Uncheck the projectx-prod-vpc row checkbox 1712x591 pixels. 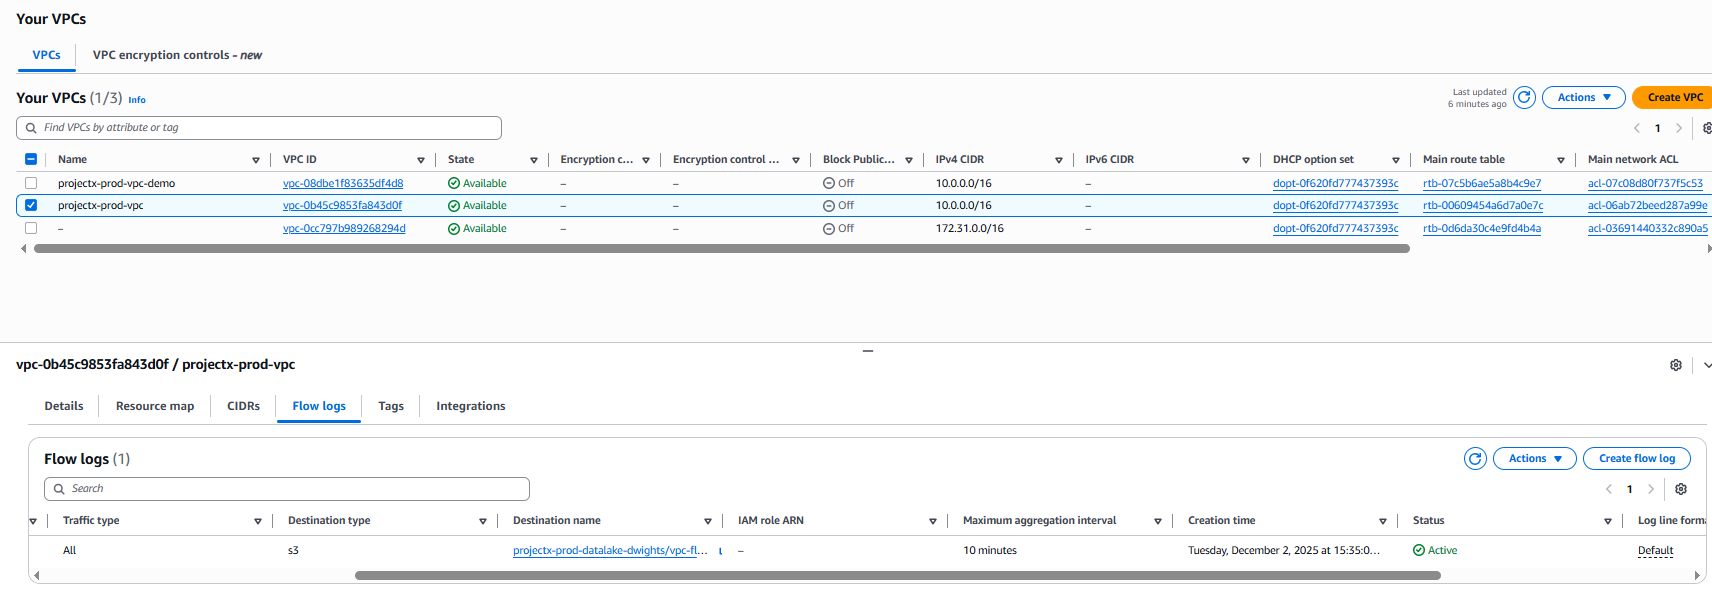tap(31, 205)
